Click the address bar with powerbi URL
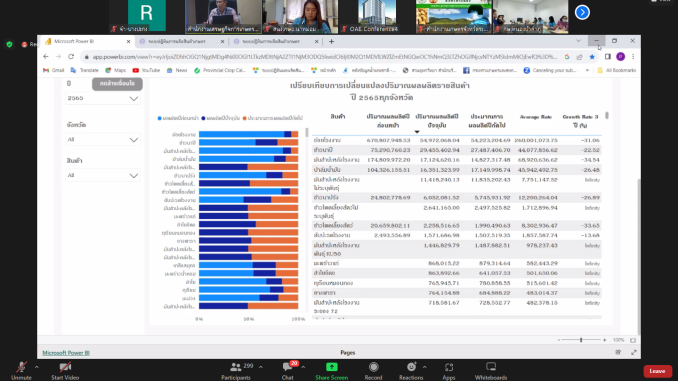 point(324,57)
